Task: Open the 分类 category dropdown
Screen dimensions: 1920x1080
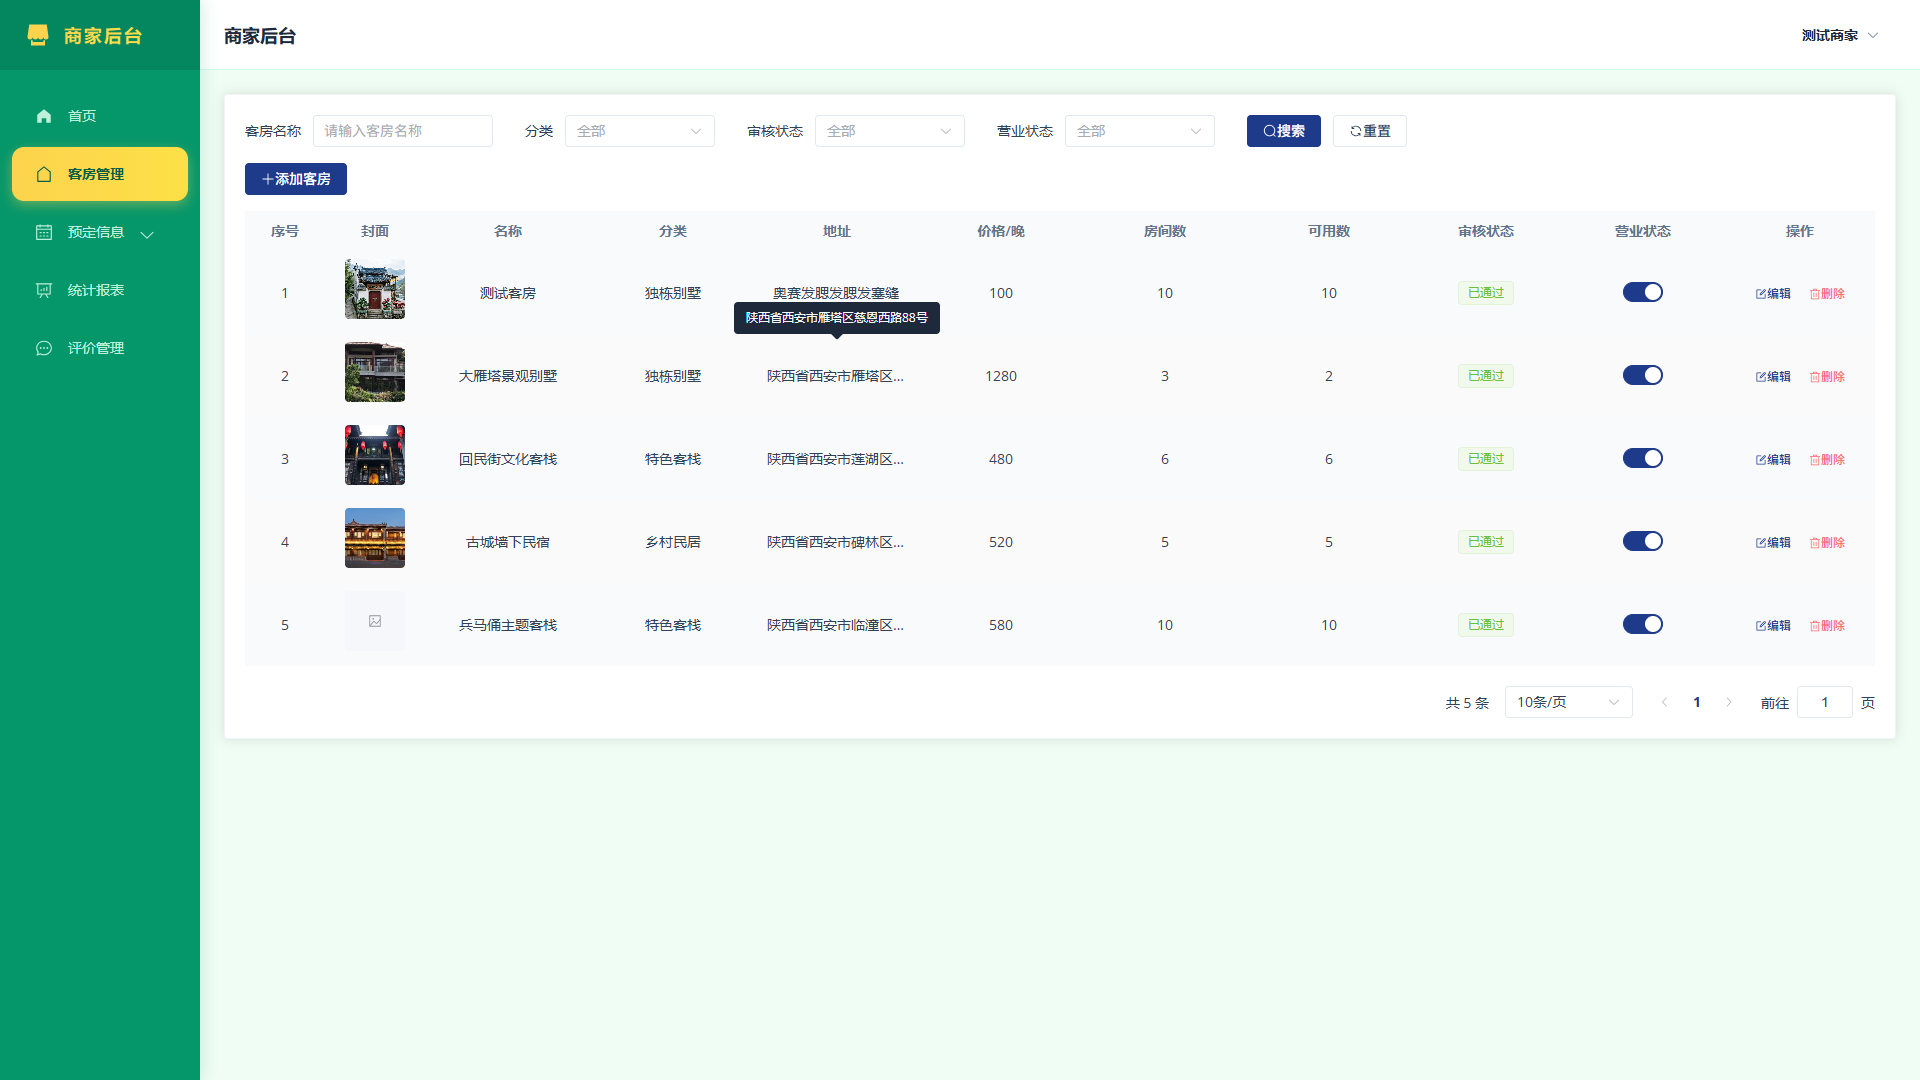Action: [640, 131]
